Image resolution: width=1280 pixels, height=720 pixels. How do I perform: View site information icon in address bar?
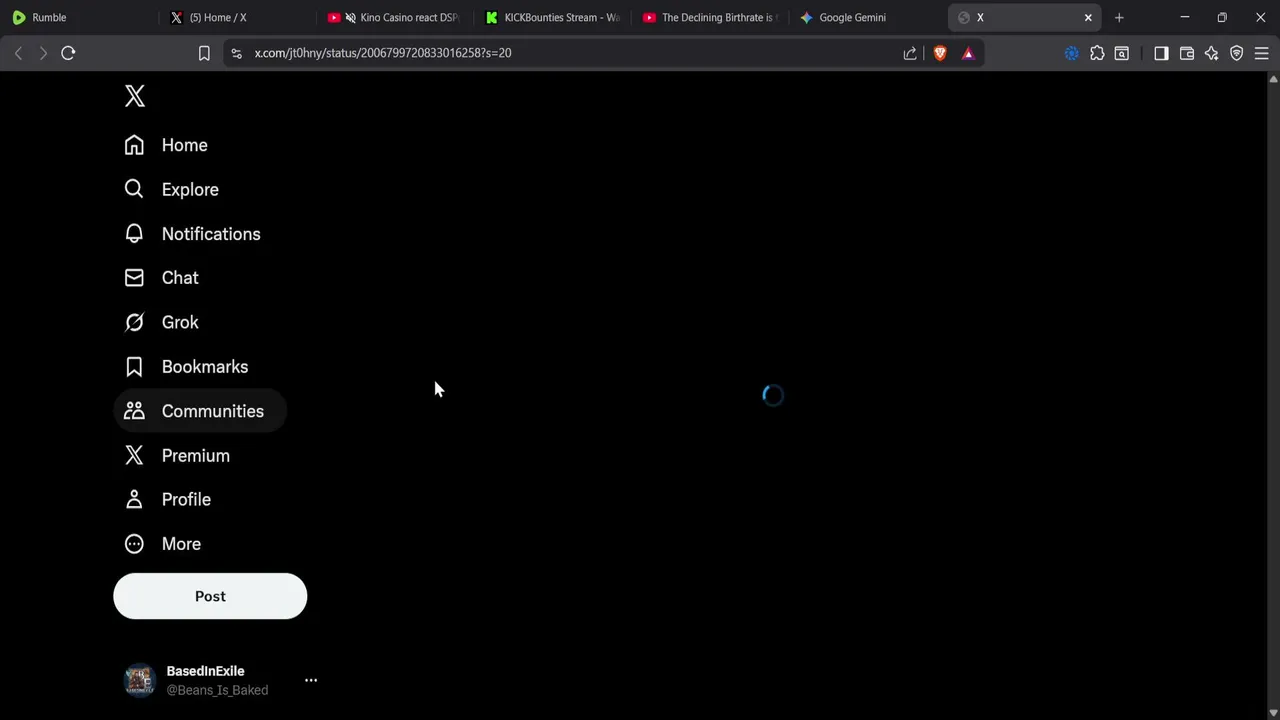click(x=236, y=53)
